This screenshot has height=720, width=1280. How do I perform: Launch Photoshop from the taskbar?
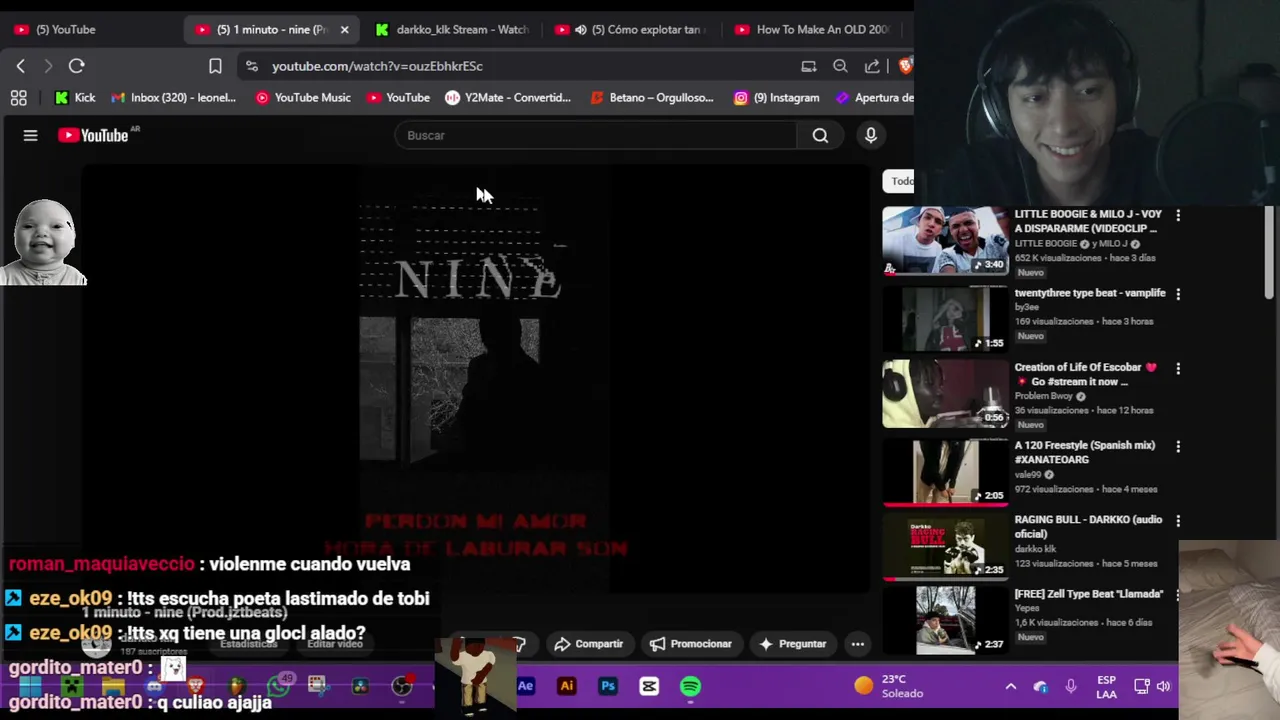607,686
